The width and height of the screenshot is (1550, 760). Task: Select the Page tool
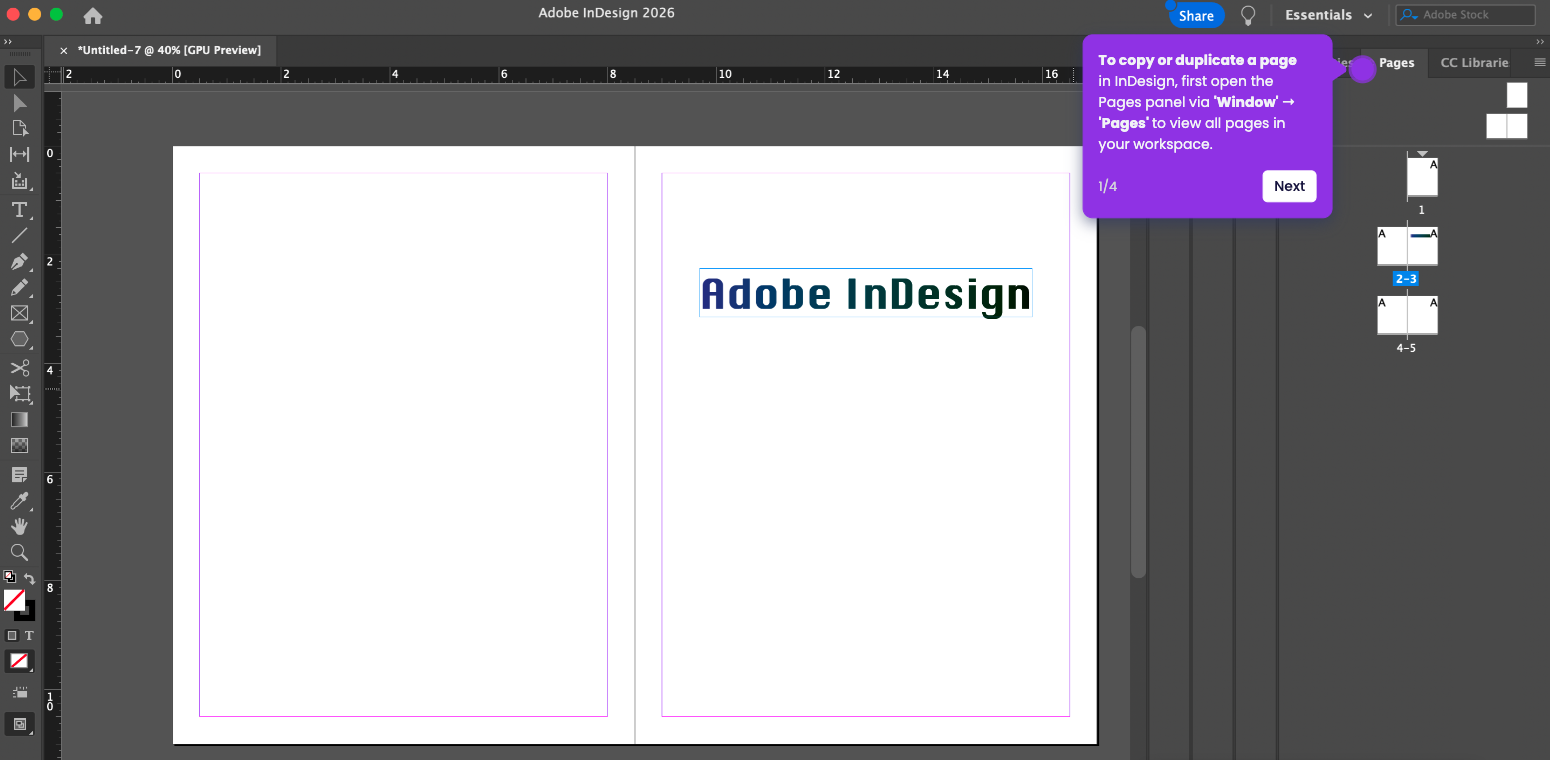(20, 128)
